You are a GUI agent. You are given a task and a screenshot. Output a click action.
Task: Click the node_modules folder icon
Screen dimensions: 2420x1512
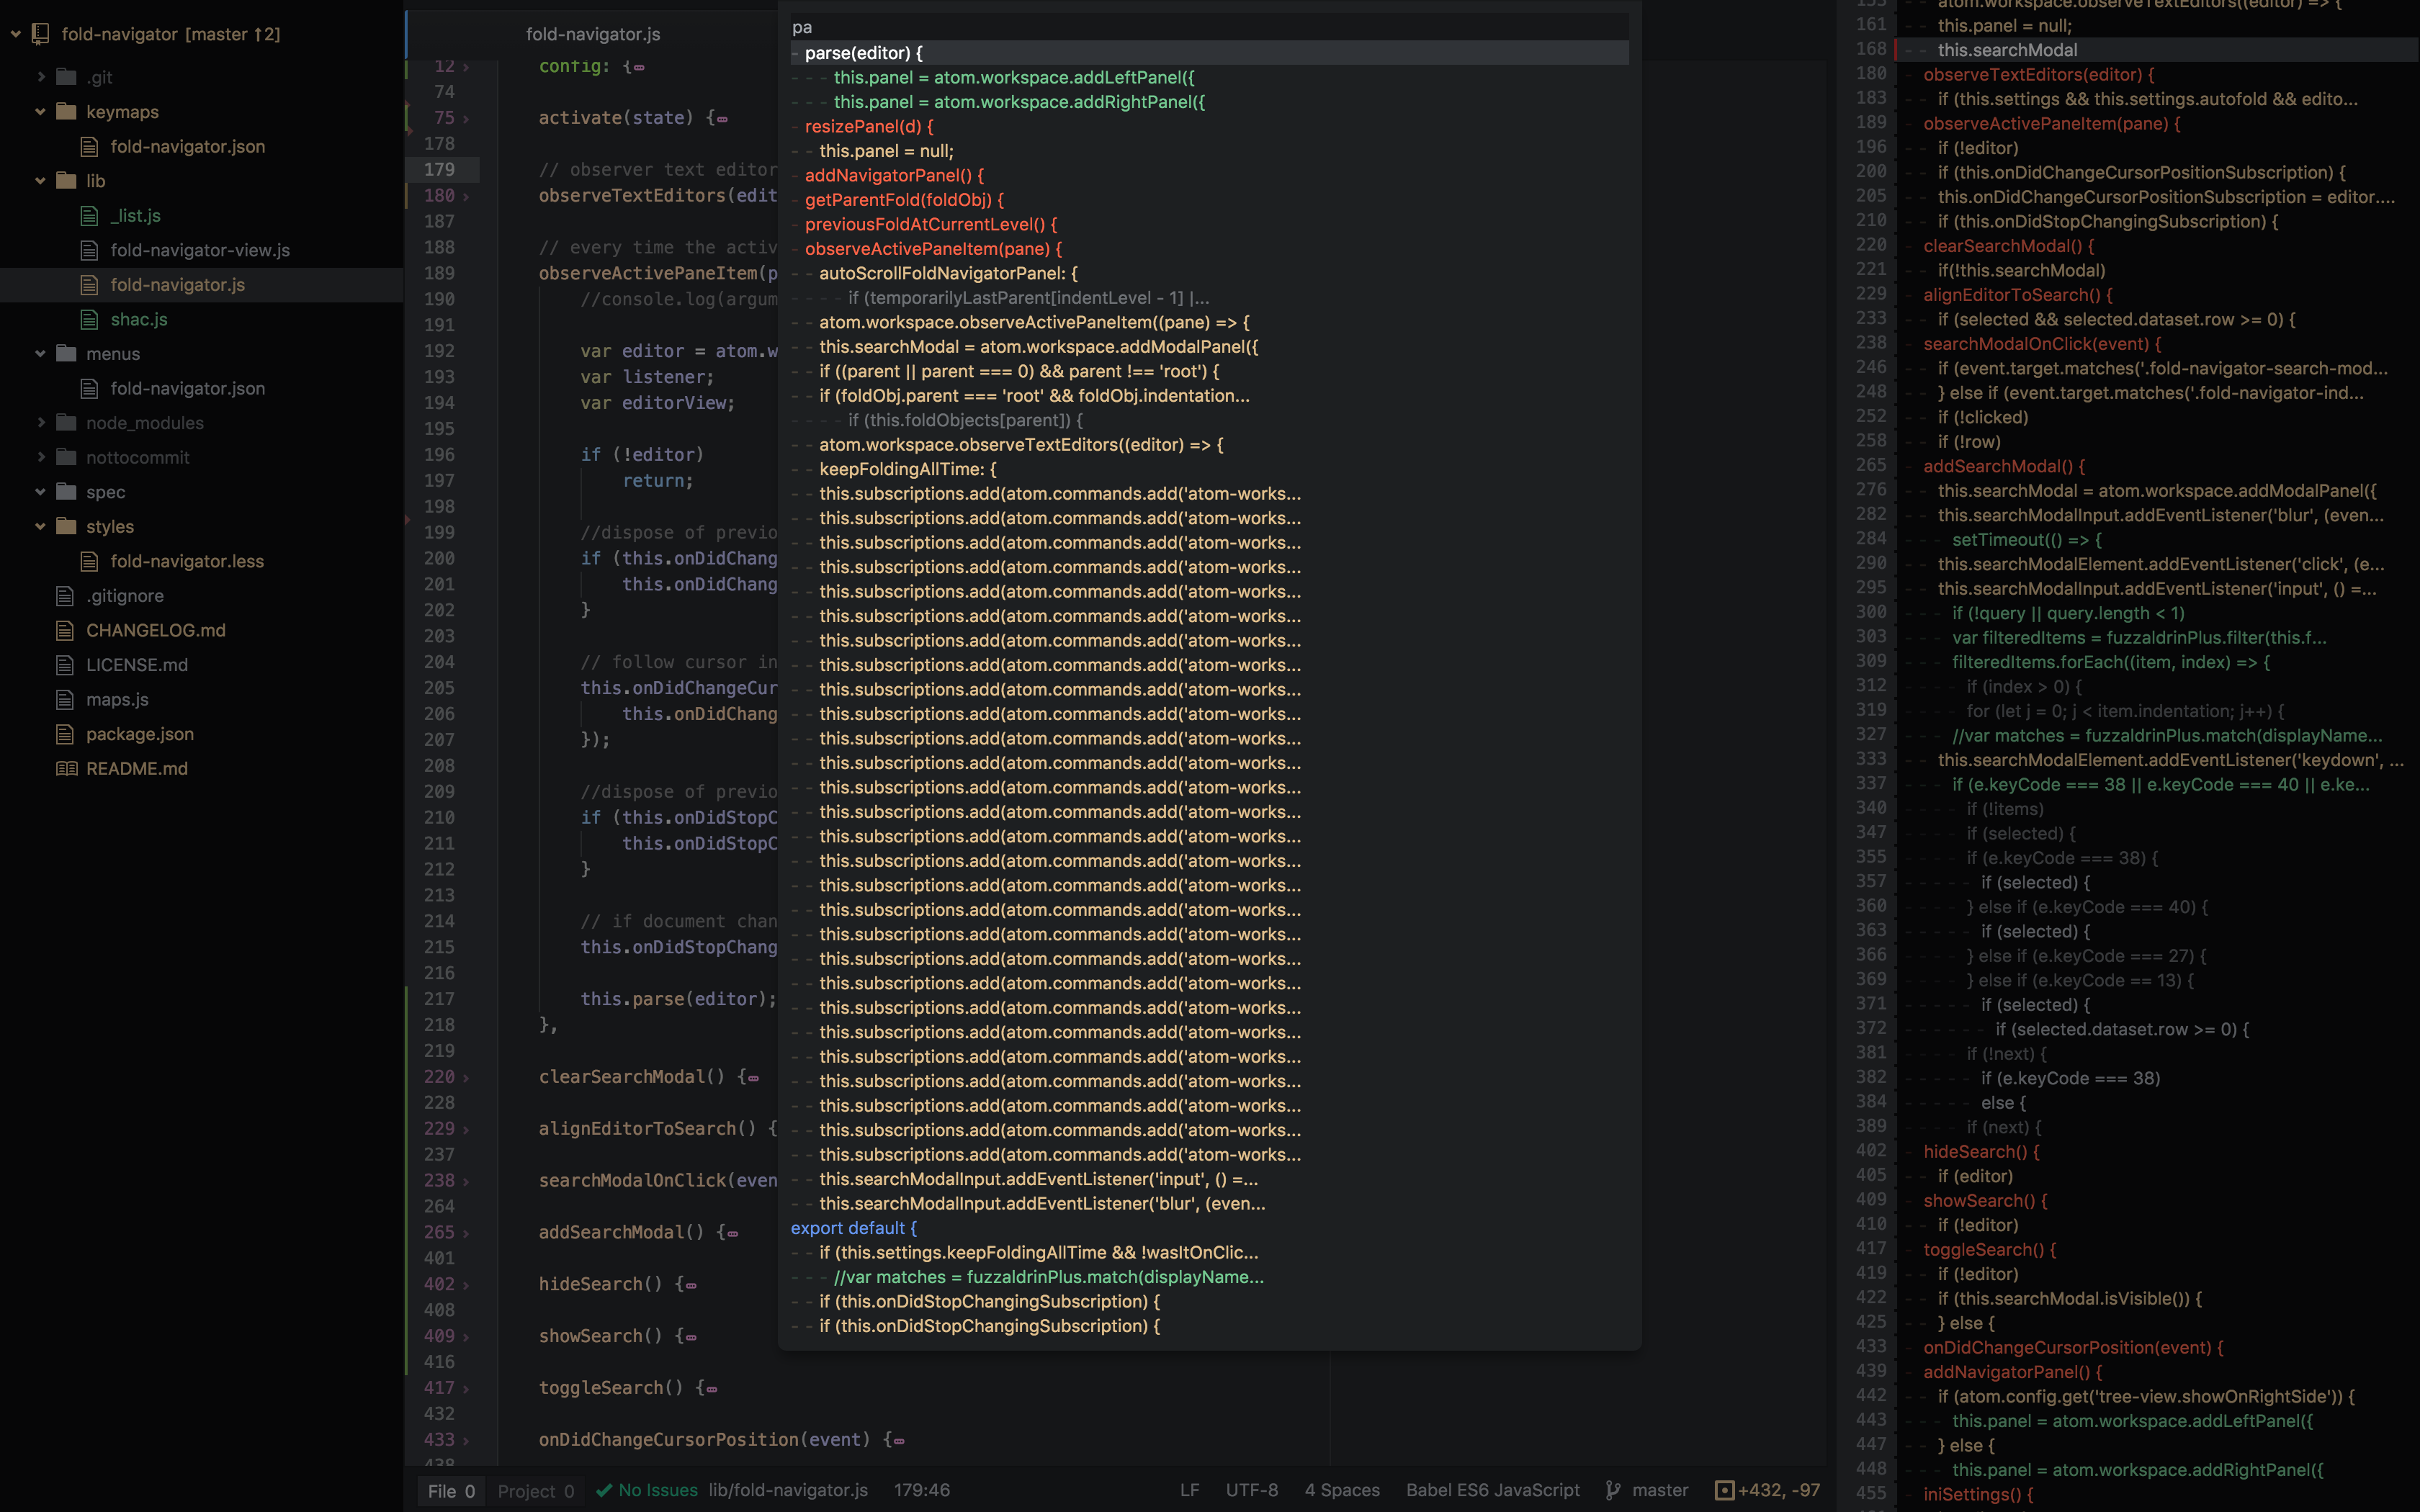[x=66, y=423]
